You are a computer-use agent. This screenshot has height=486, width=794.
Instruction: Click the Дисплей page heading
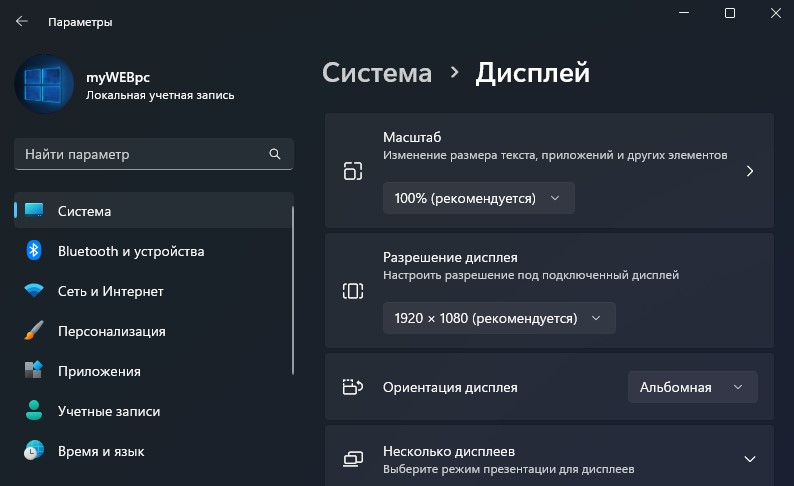click(x=533, y=73)
